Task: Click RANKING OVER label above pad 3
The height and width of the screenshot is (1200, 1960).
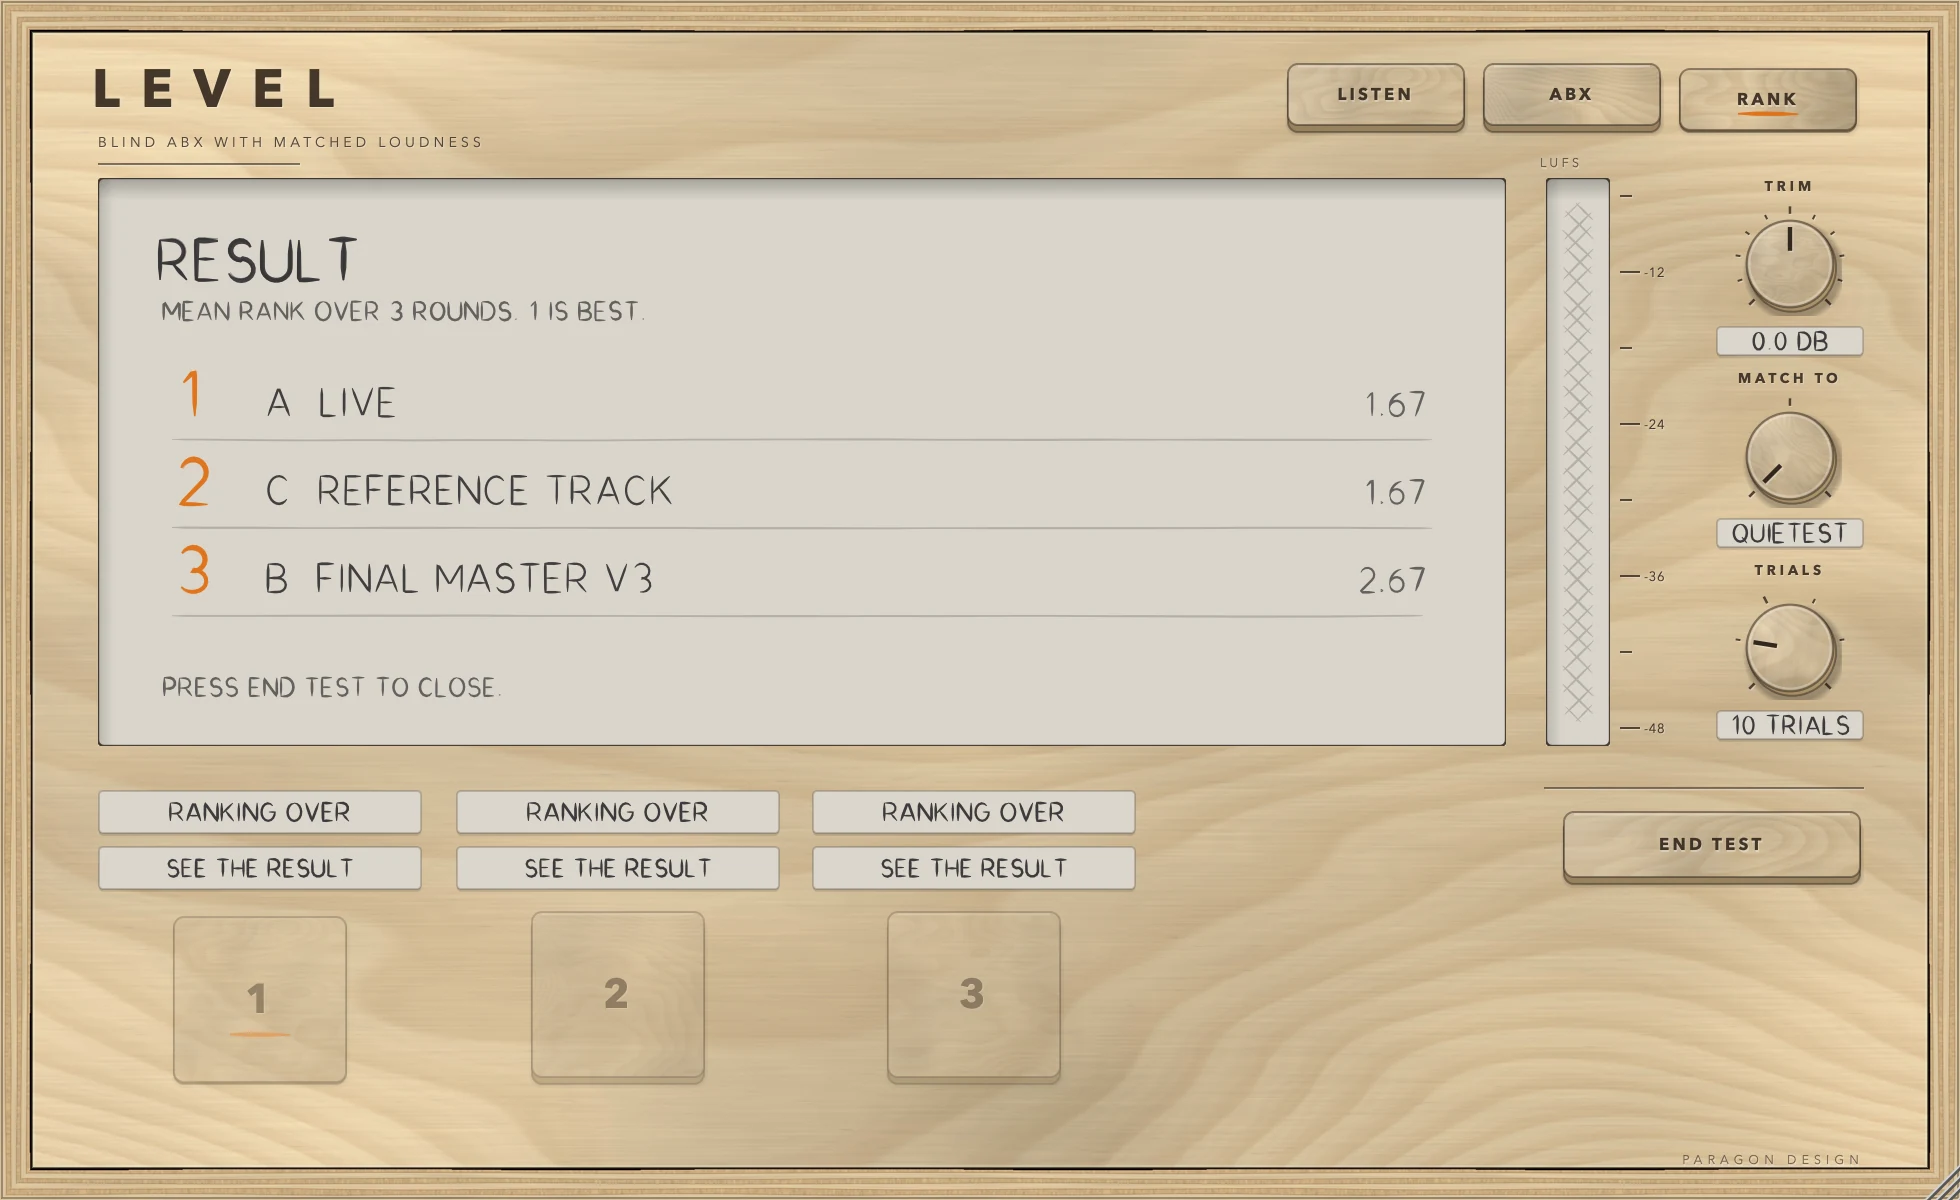Action: [973, 812]
